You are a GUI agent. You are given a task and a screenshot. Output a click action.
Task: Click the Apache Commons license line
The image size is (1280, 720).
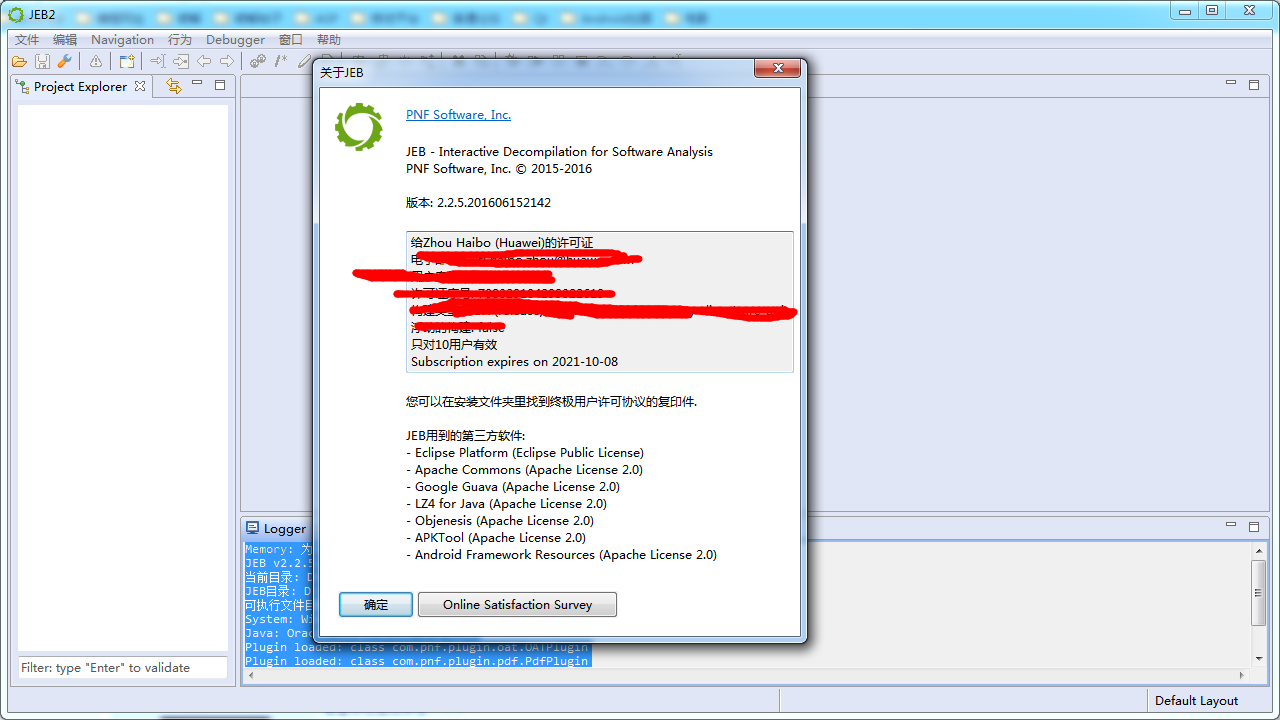pos(524,470)
